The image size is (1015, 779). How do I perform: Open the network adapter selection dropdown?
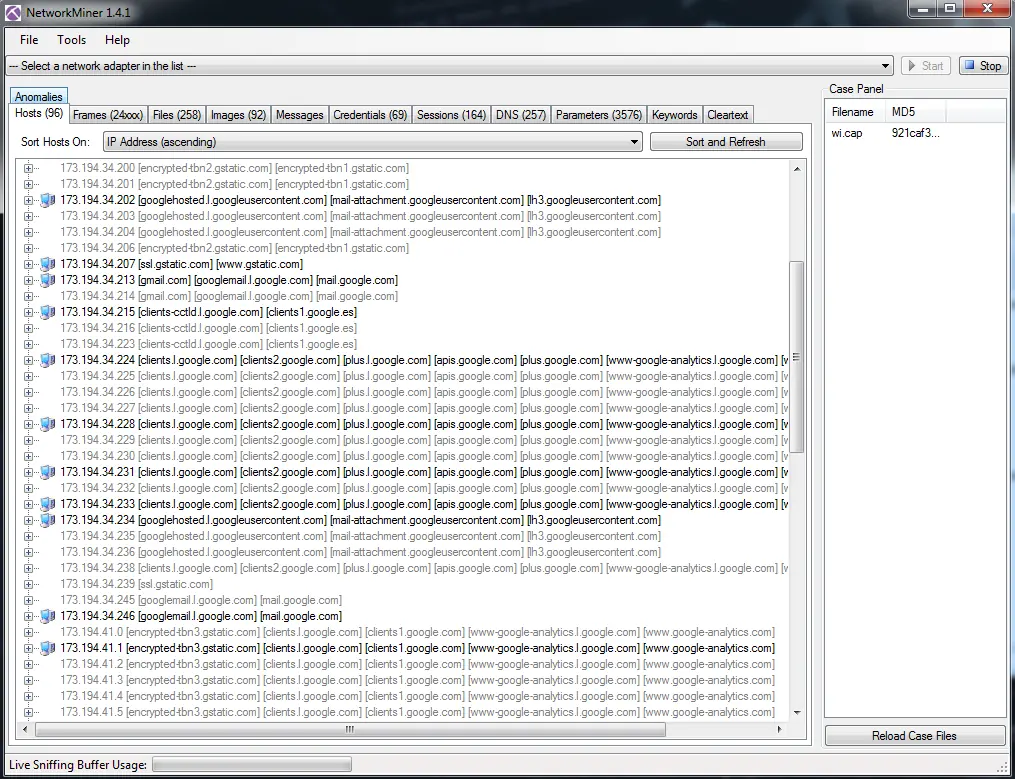tap(885, 66)
